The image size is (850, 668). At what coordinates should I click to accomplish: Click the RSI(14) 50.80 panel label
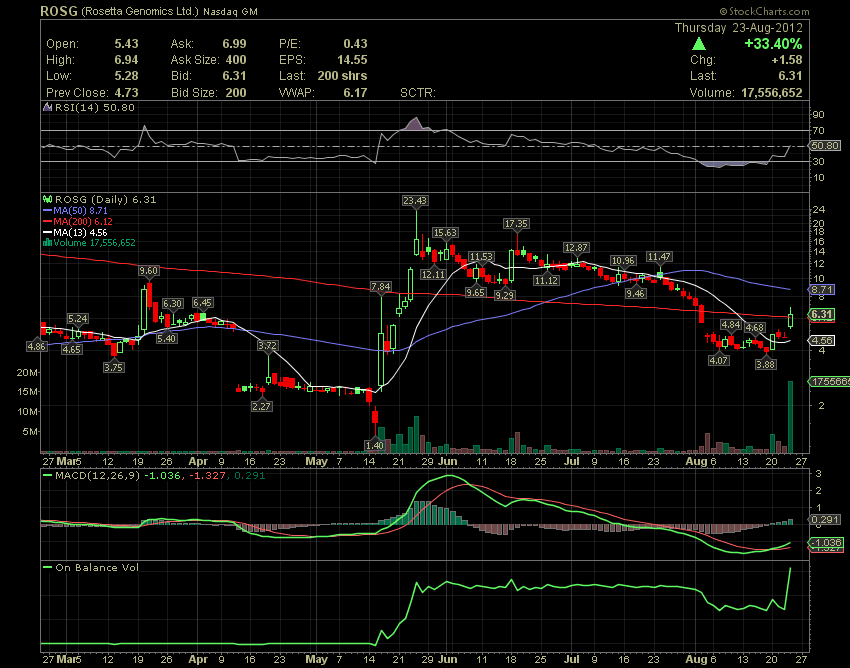[94, 107]
